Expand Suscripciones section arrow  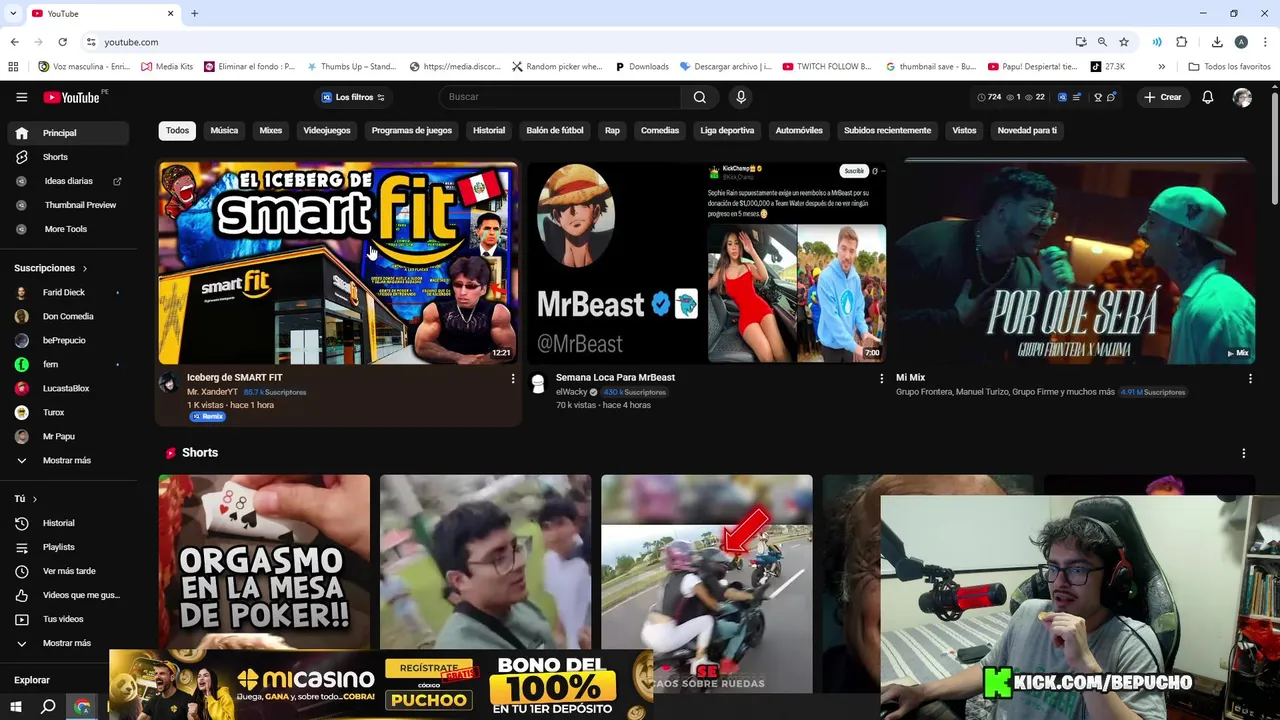[x=85, y=268]
